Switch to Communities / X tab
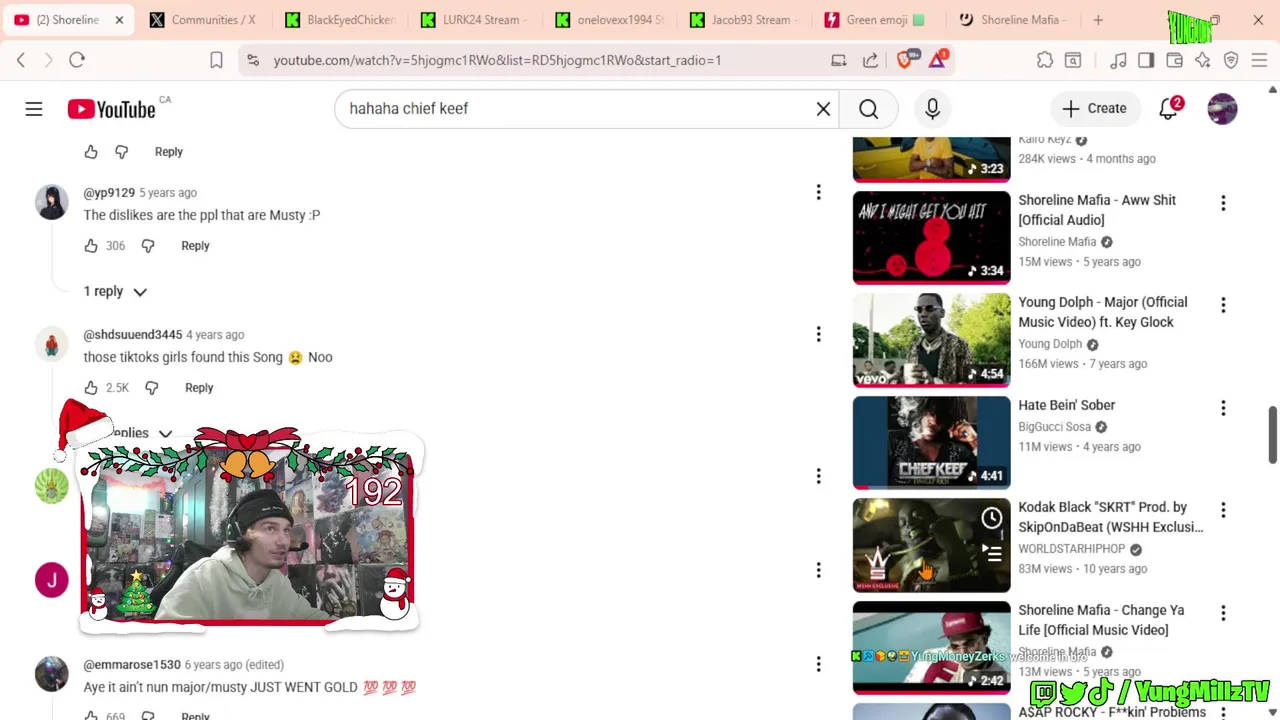The image size is (1280, 720). (x=204, y=20)
